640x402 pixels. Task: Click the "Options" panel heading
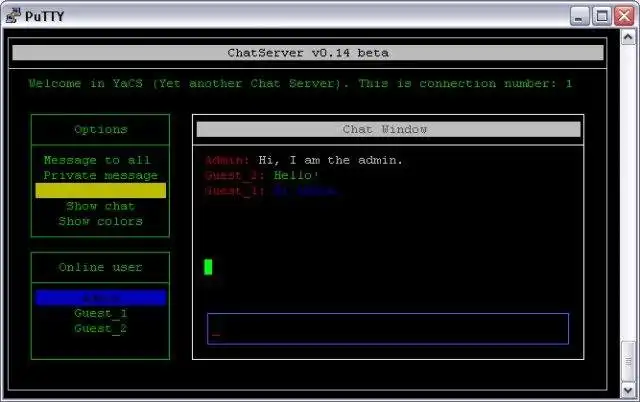pyautogui.click(x=100, y=129)
